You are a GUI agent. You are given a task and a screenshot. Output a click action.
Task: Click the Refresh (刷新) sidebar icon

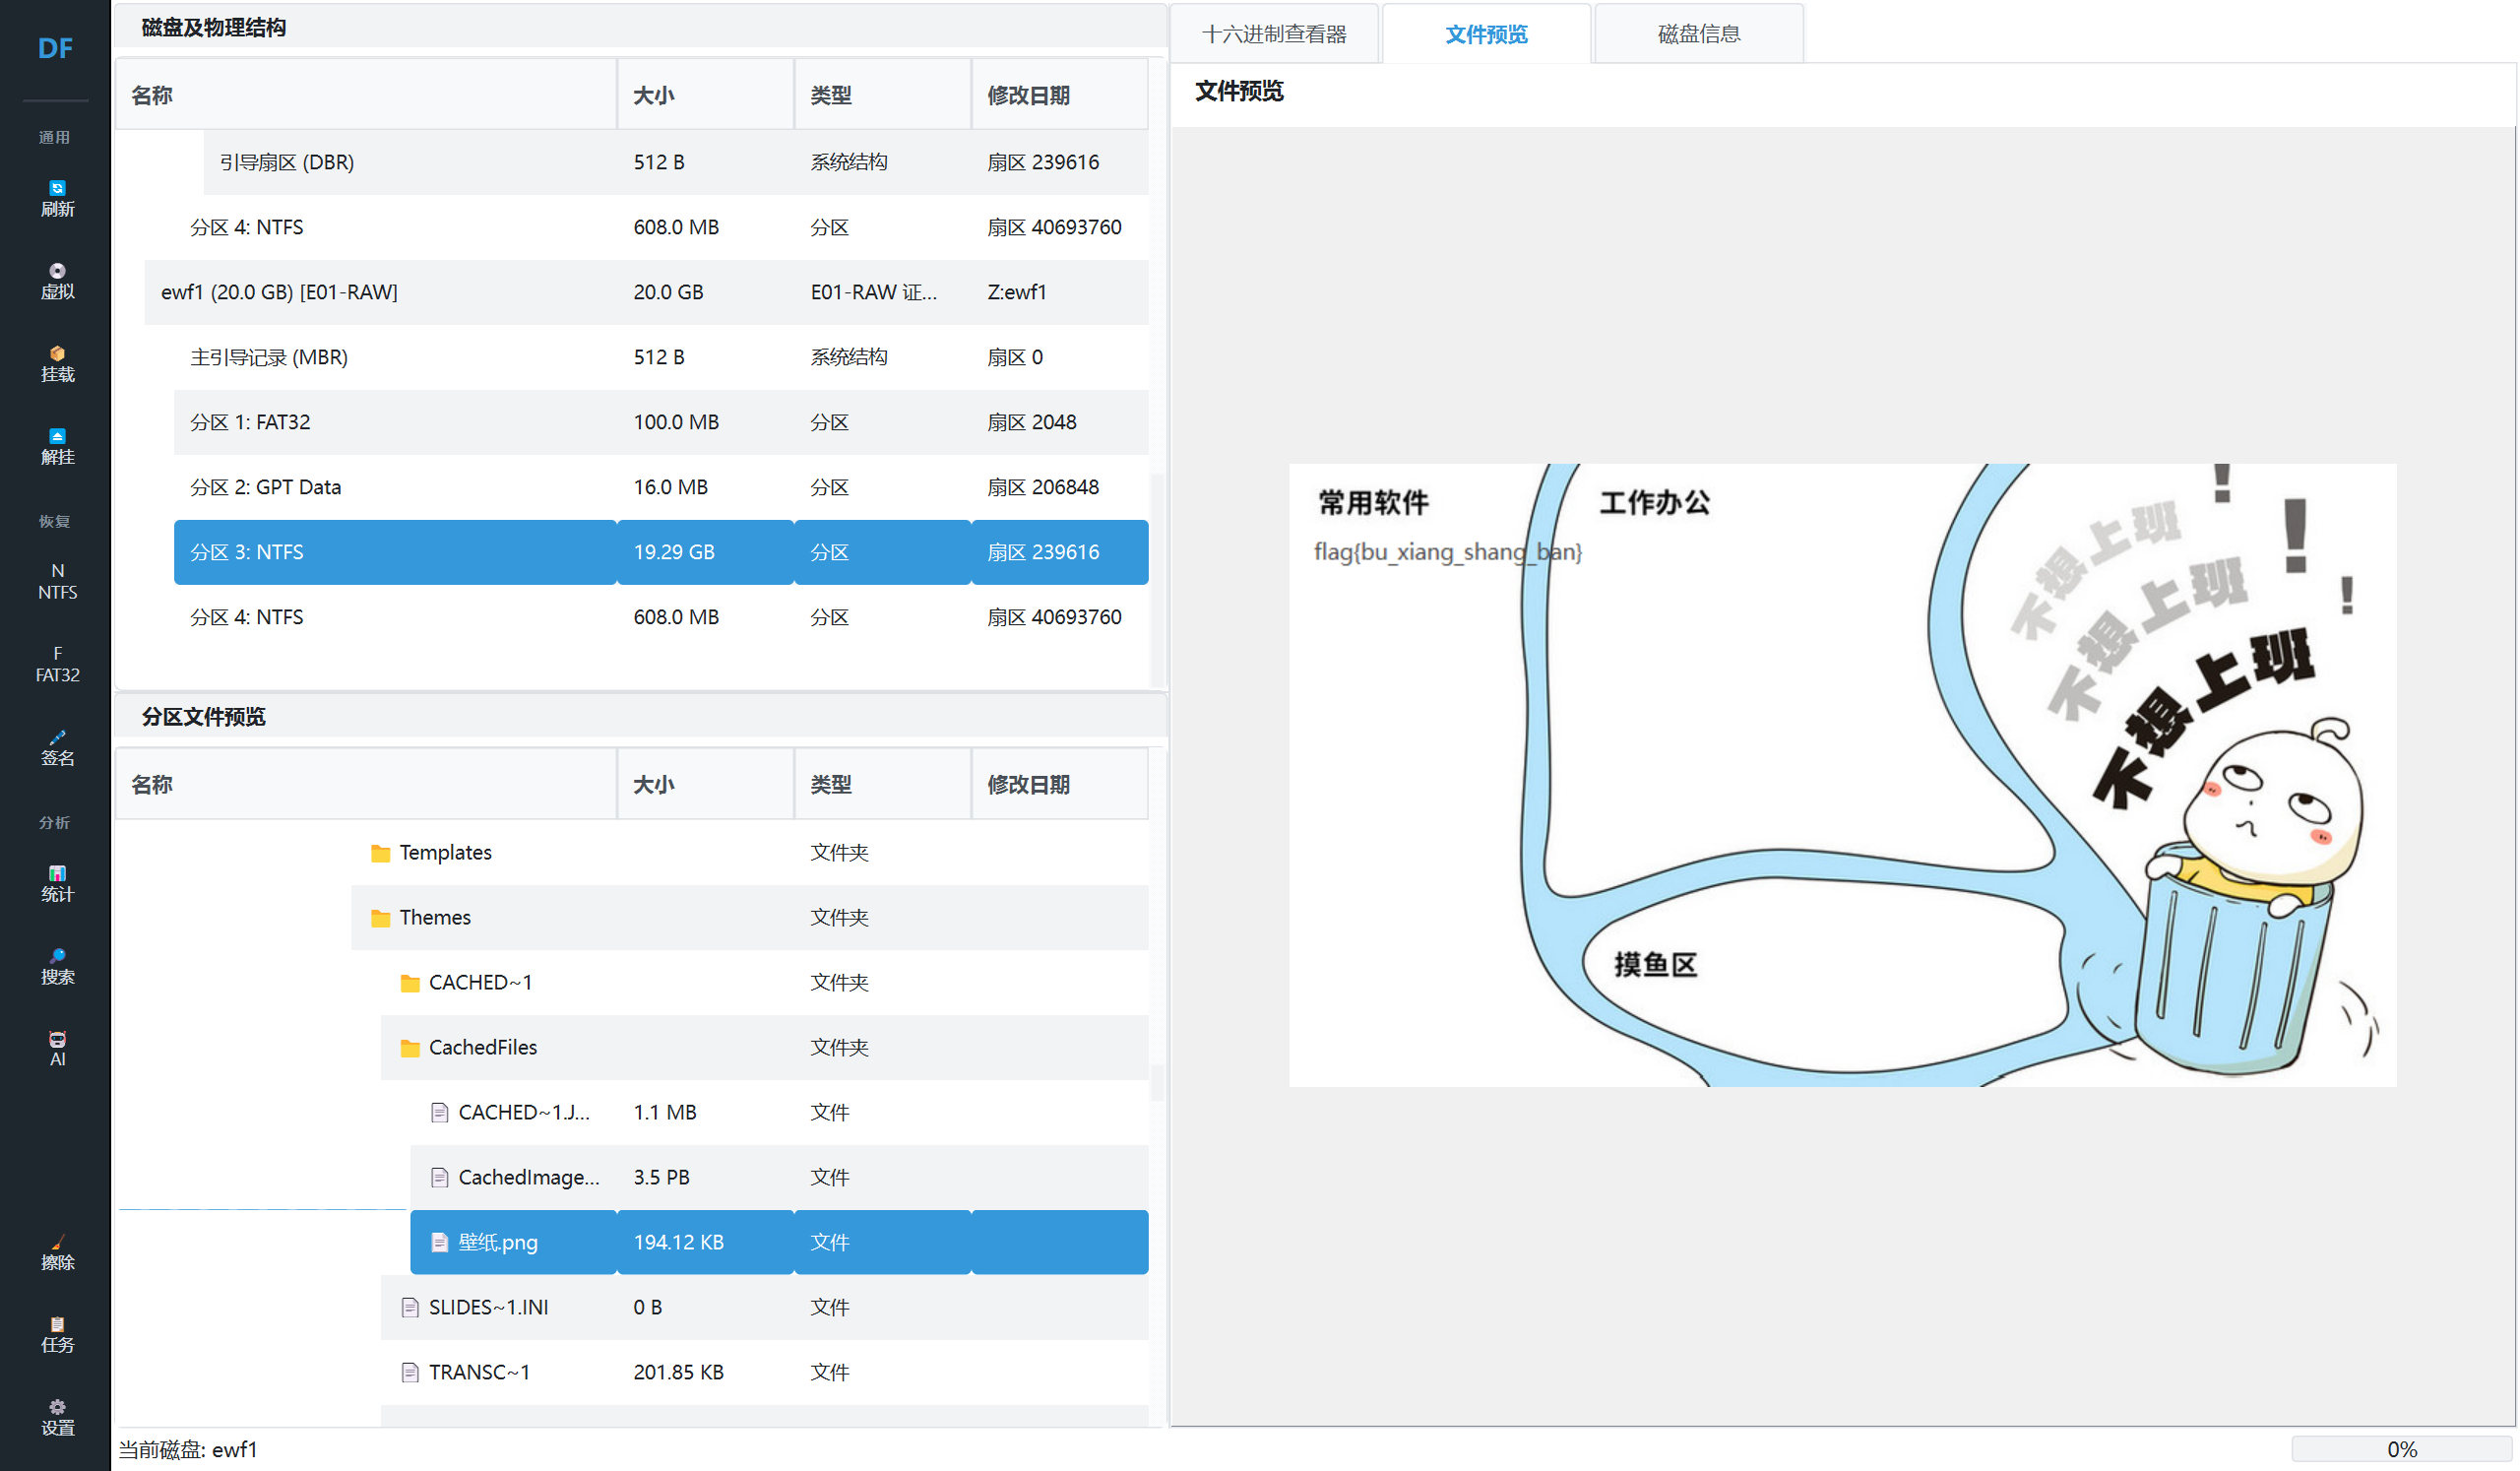[x=57, y=198]
